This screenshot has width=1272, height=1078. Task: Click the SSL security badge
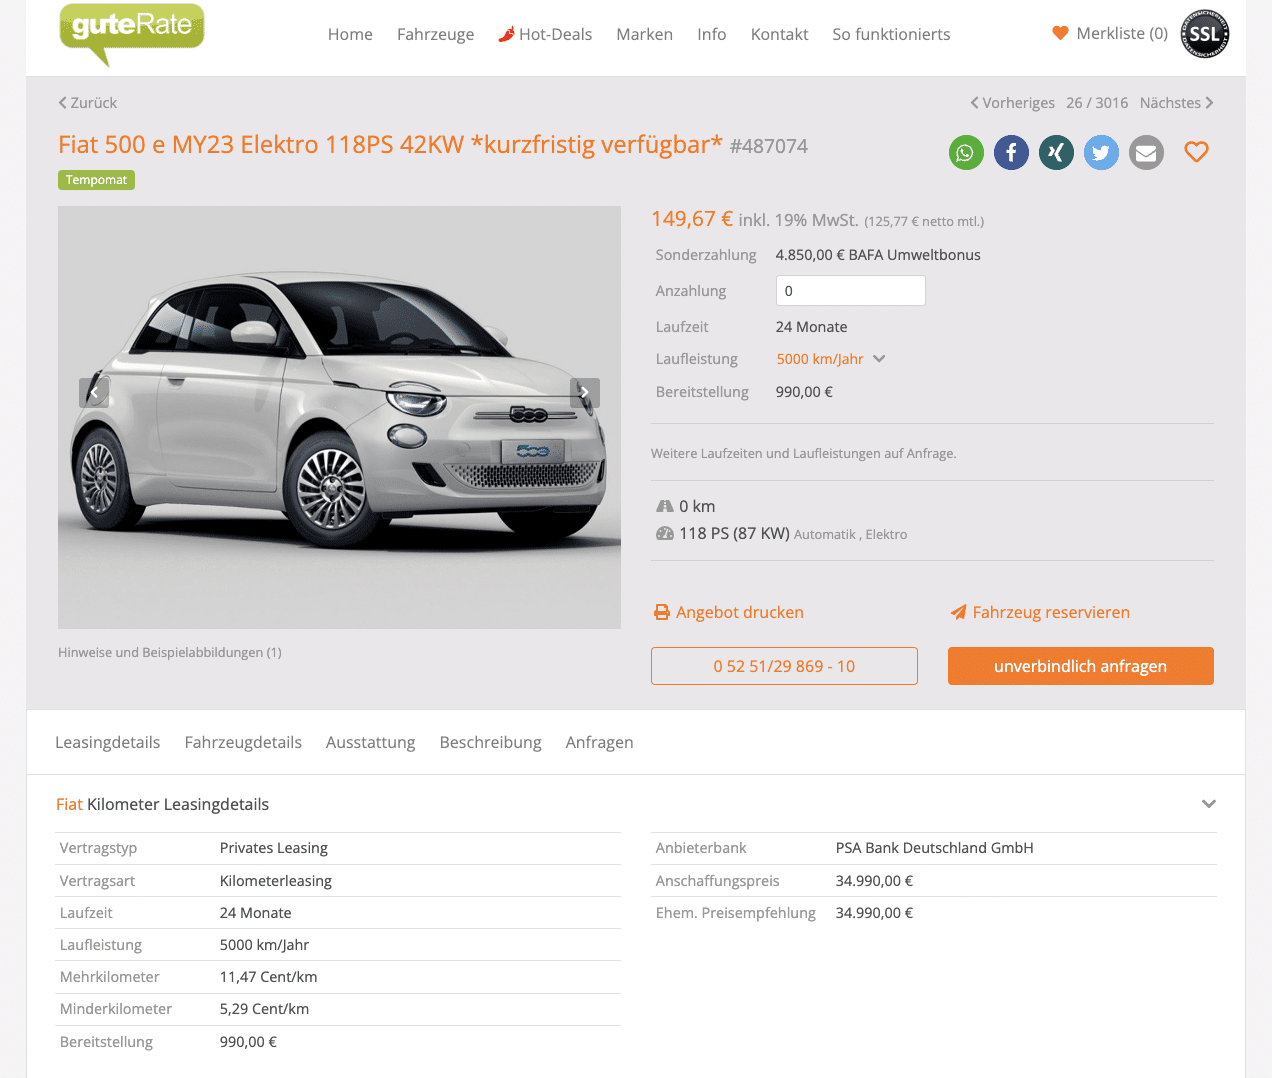pos(1205,34)
